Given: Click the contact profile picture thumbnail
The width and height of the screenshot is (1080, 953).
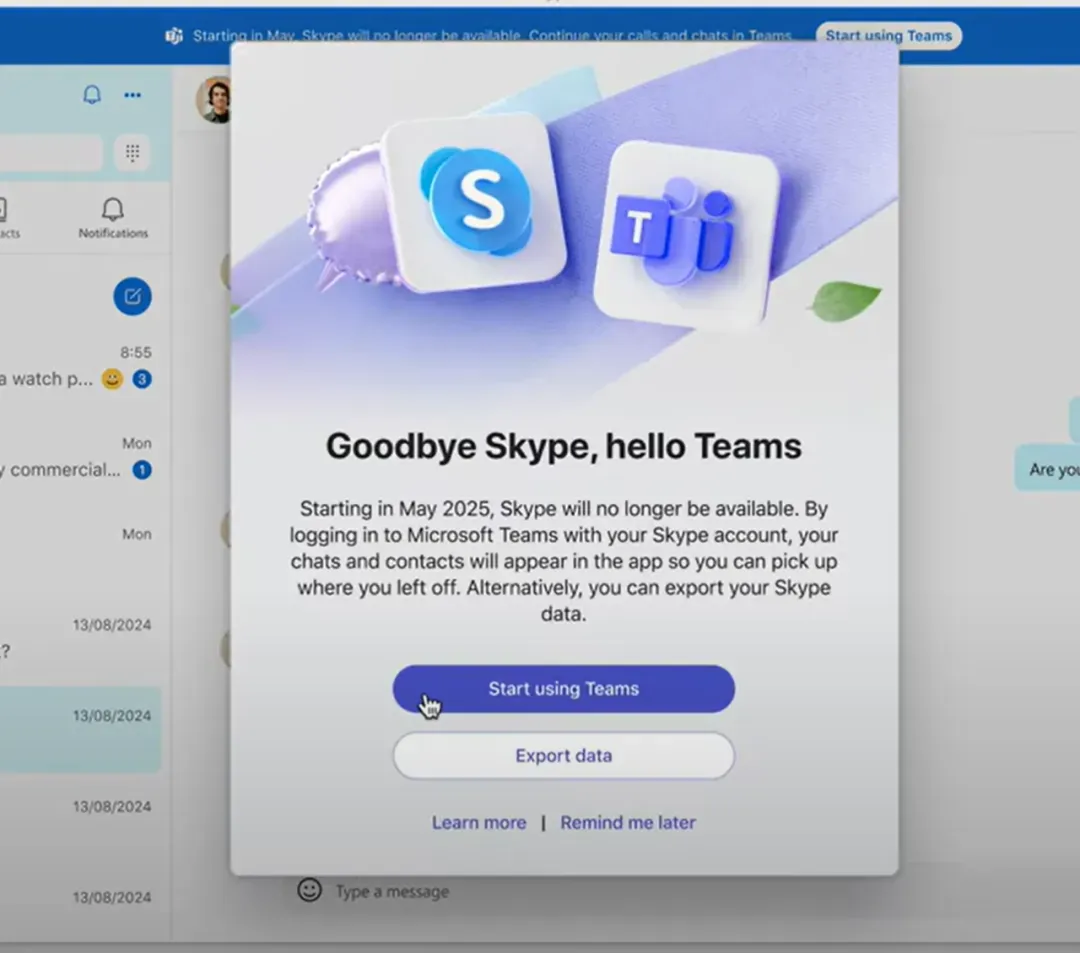Looking at the screenshot, I should (x=215, y=100).
